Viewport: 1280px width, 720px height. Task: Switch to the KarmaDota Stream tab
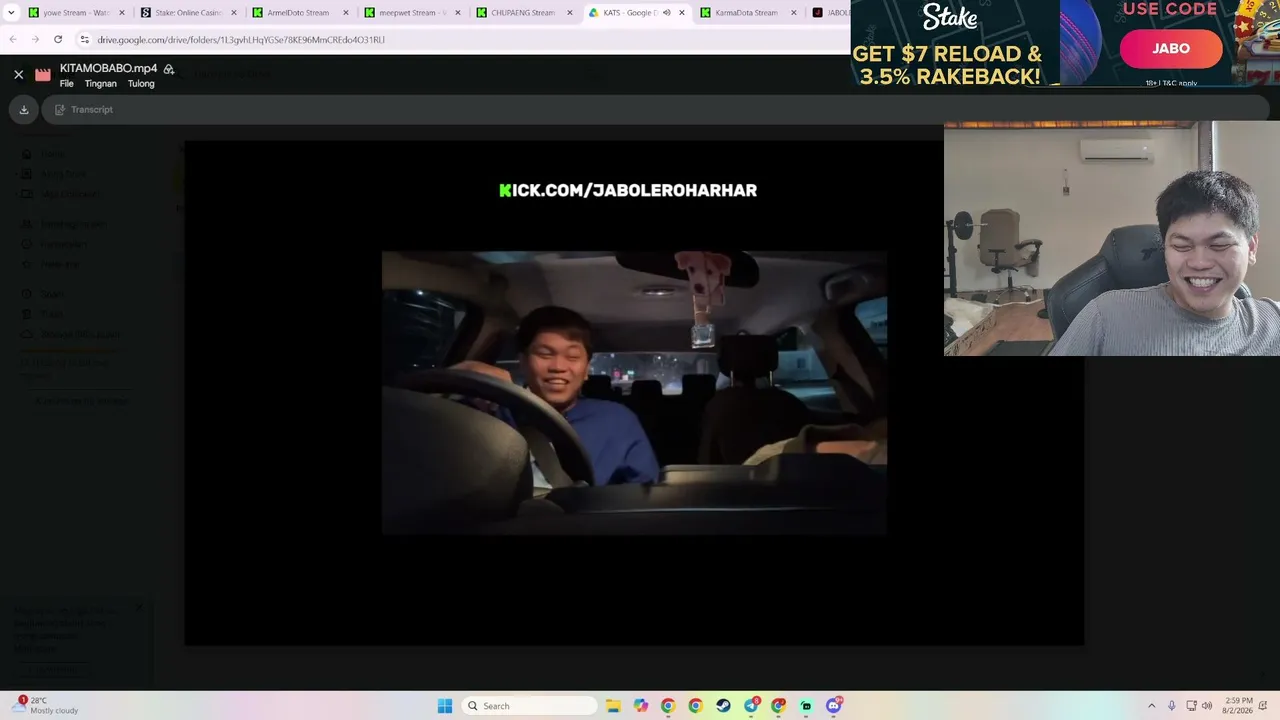point(747,13)
